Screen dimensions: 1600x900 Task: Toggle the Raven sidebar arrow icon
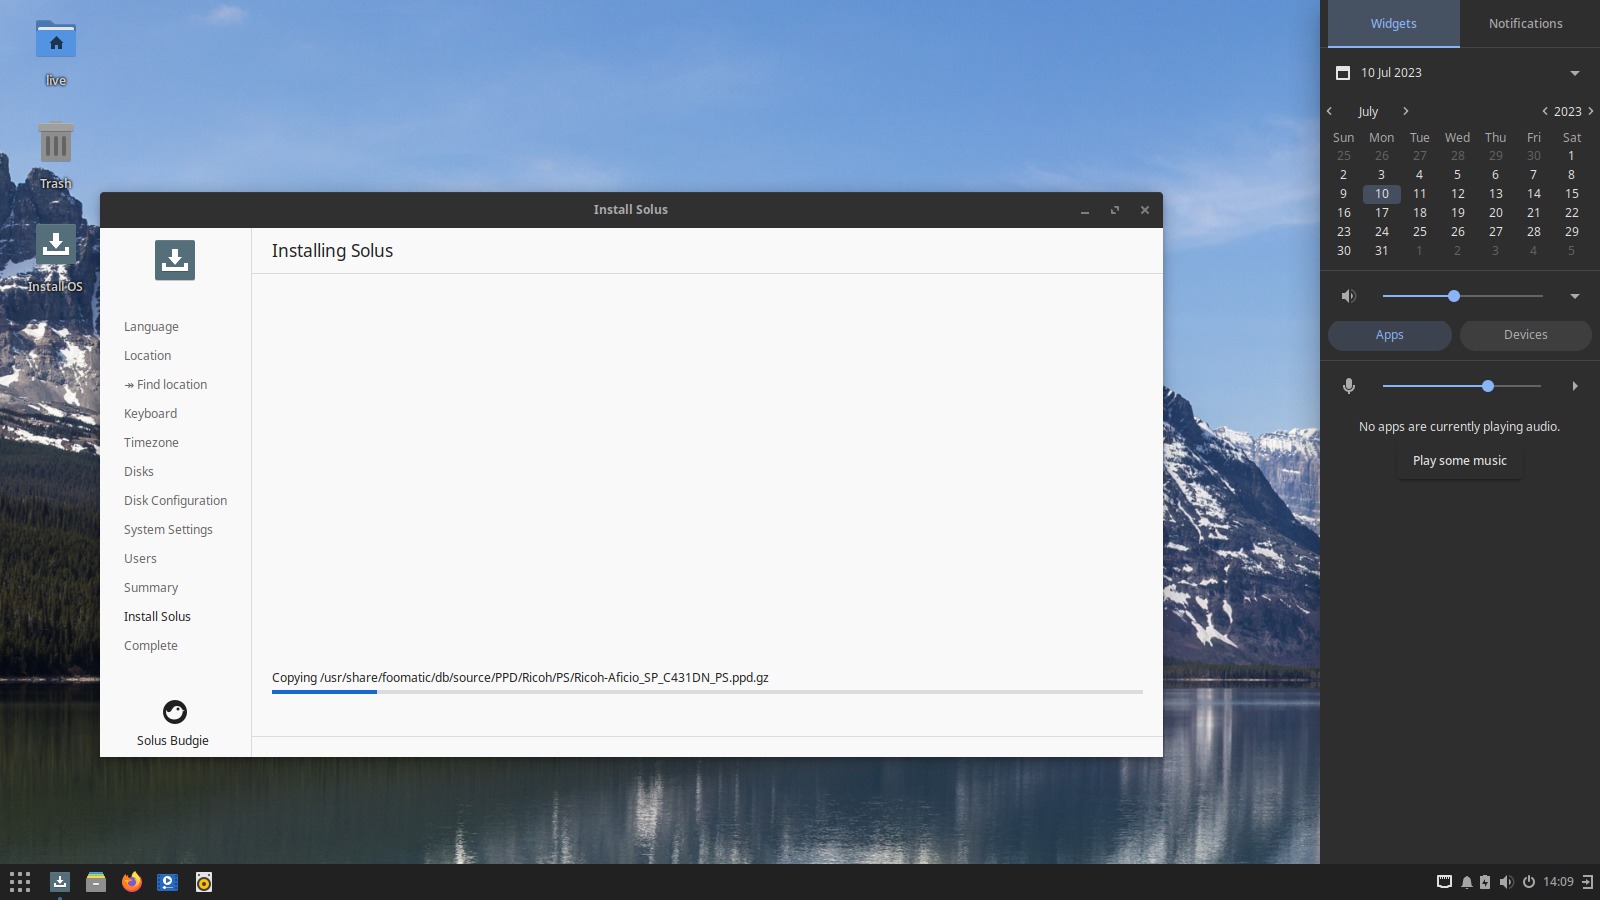[1587, 882]
